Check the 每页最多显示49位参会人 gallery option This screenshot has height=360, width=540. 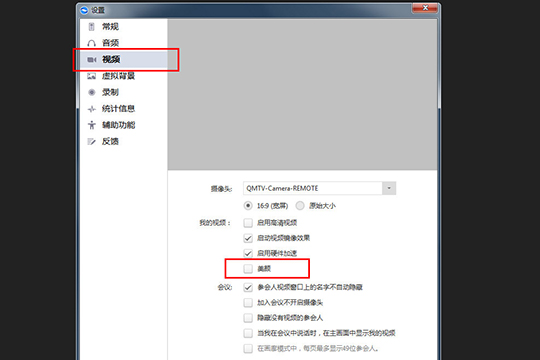[248, 348]
